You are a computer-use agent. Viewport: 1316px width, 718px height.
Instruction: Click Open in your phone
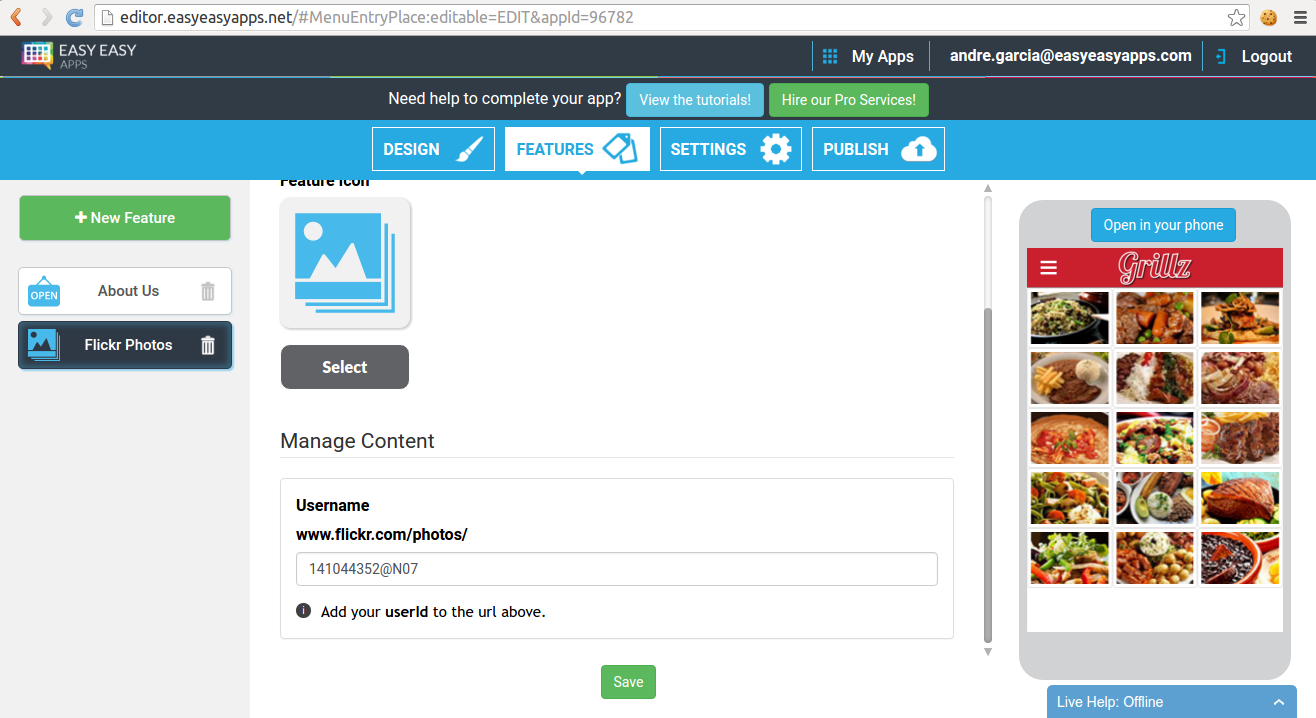click(x=1163, y=224)
